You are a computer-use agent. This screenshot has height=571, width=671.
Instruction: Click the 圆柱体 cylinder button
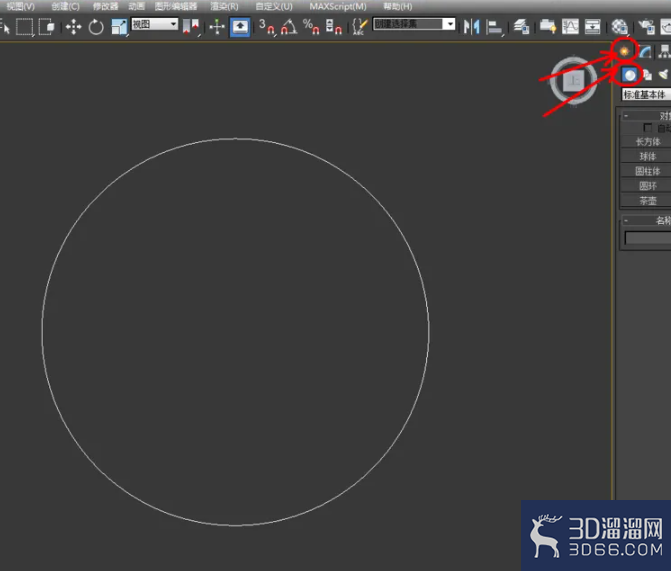coord(646,171)
